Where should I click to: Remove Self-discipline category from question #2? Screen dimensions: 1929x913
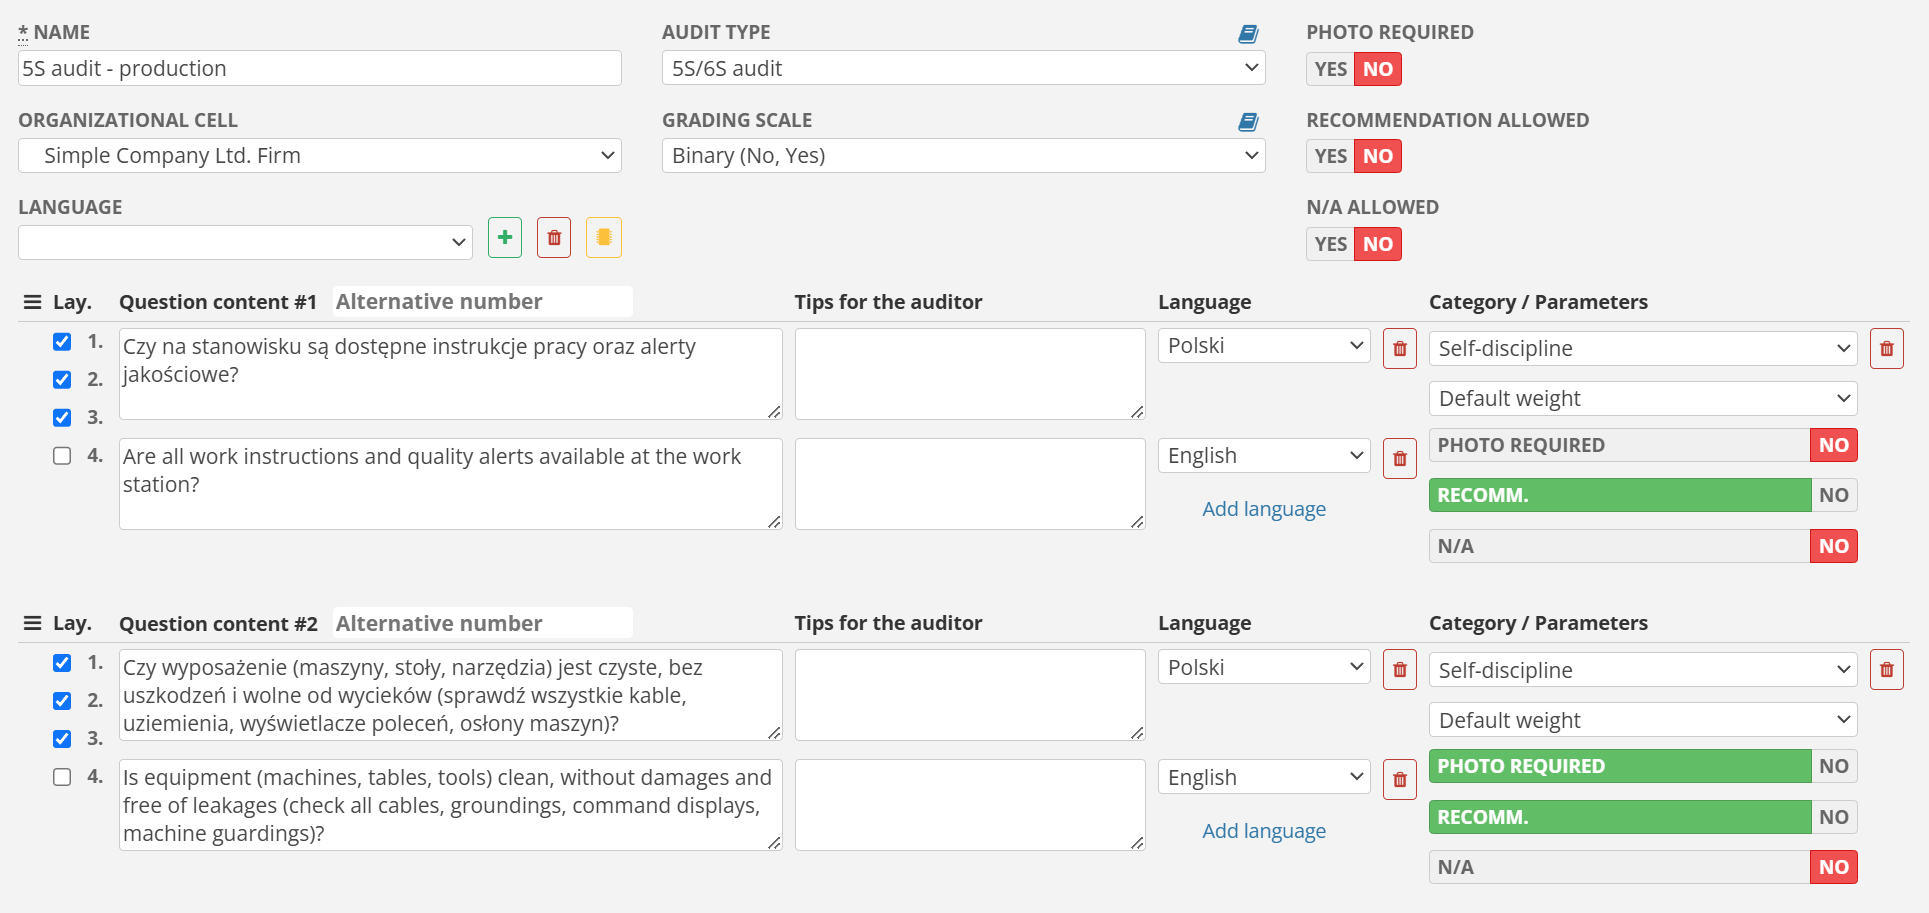tap(1886, 670)
